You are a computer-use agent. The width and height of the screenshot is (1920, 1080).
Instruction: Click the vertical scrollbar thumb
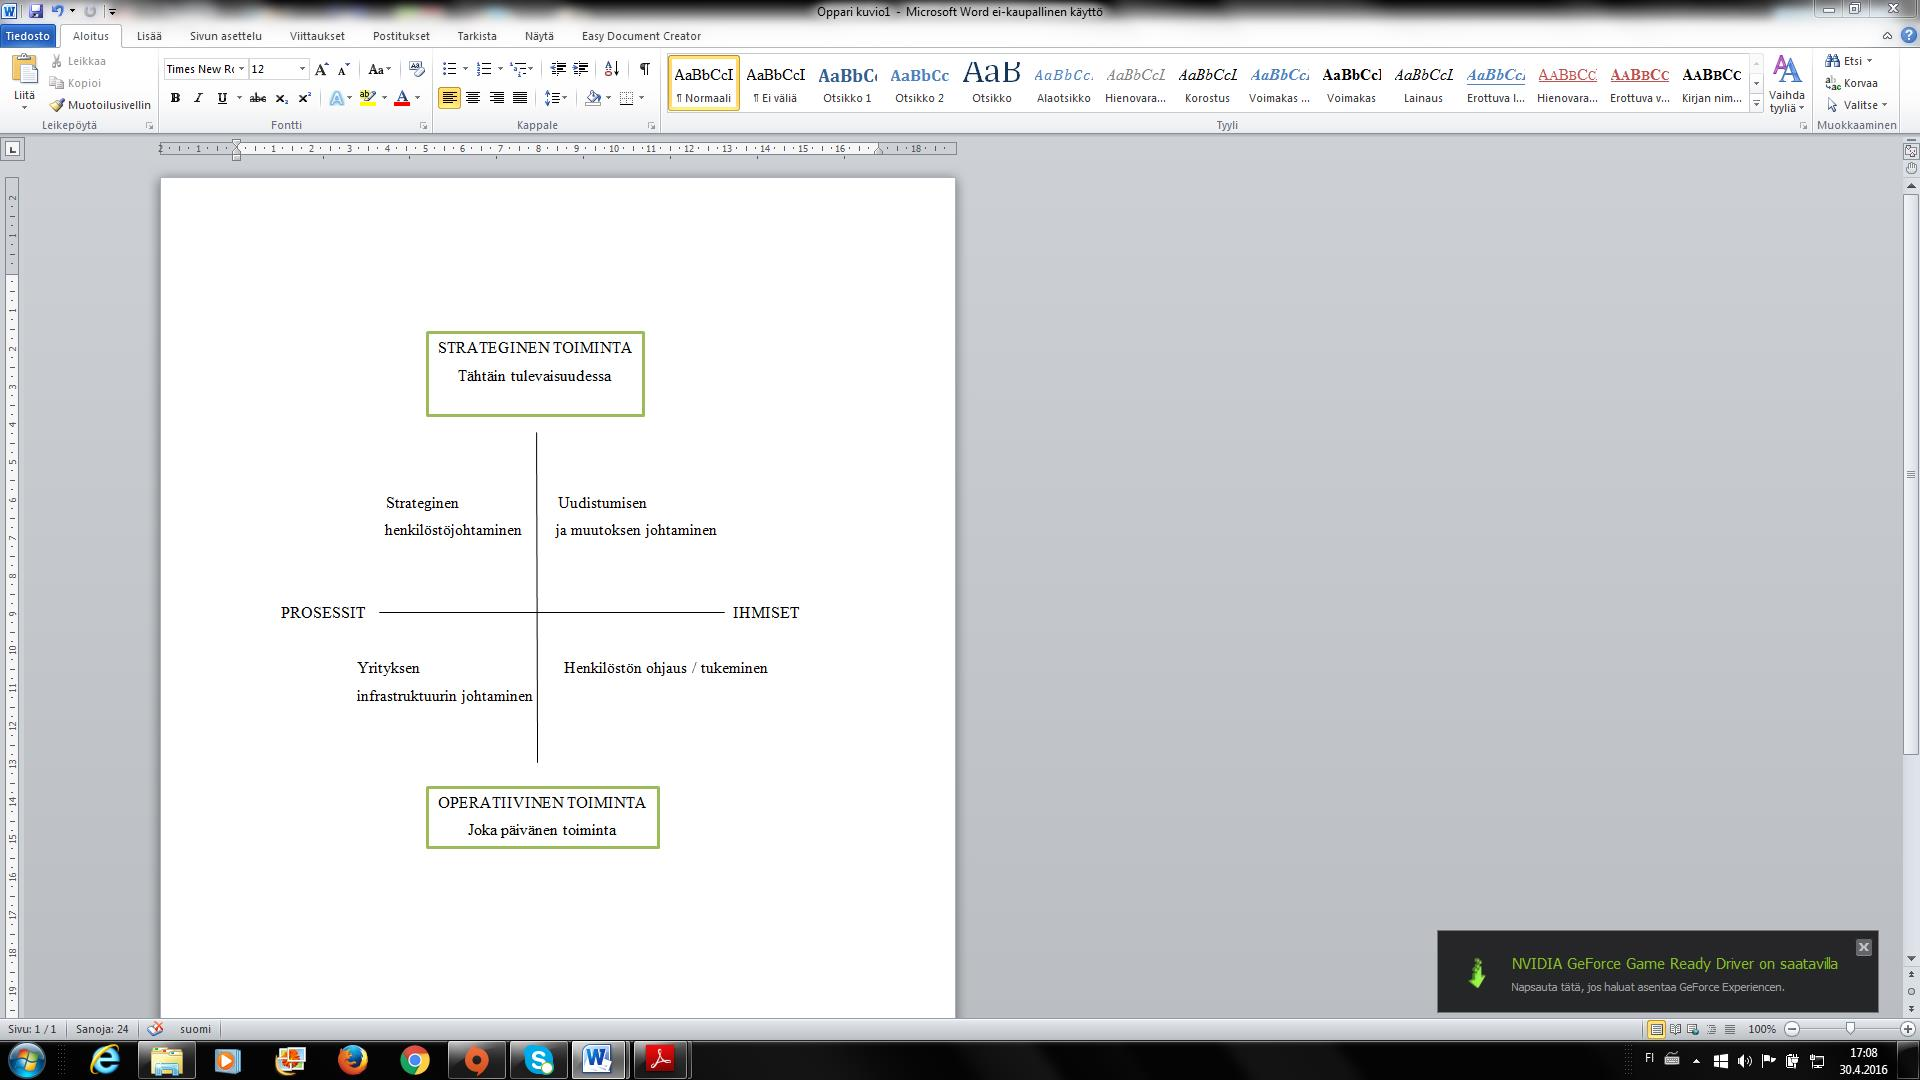pyautogui.click(x=1910, y=475)
